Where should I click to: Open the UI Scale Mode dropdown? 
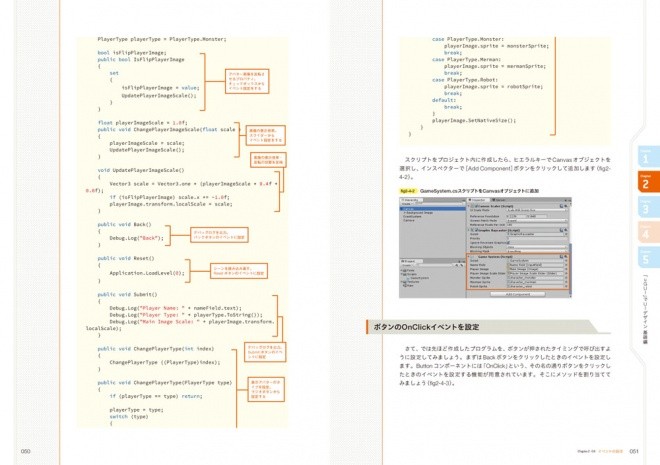pyautogui.click(x=537, y=210)
